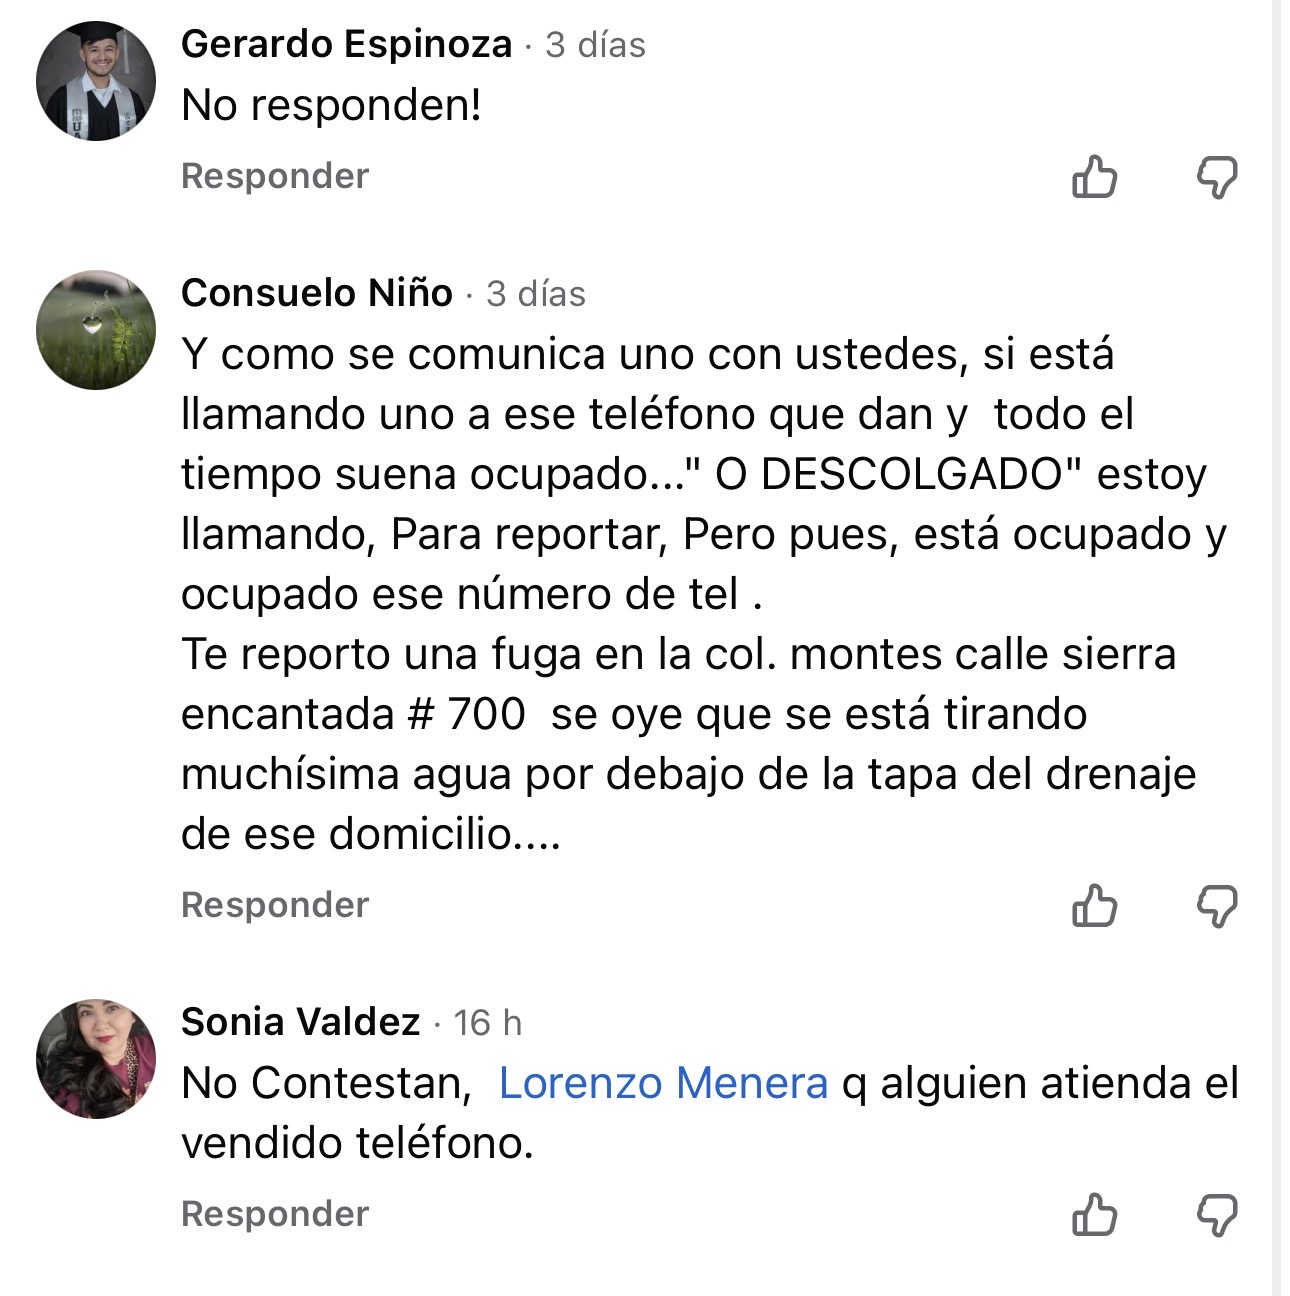Like Sonia Valdez's comment

pyautogui.click(x=1094, y=1215)
